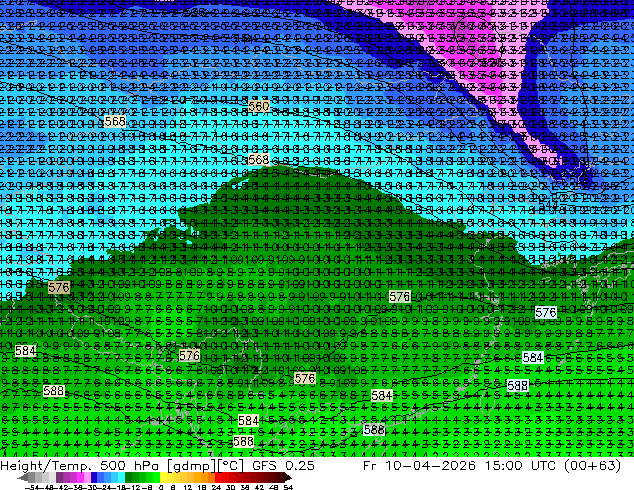This screenshot has width=634, height=490.
Task: Click the -30 legend value
Action: [89, 488]
